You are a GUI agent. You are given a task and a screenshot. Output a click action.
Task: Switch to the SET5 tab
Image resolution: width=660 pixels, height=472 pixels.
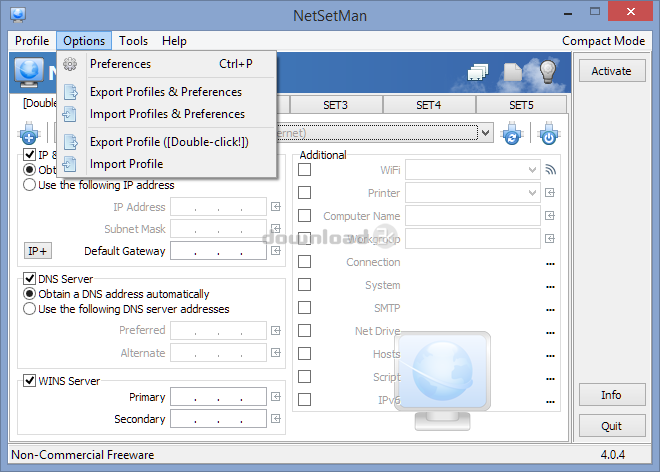pos(521,105)
